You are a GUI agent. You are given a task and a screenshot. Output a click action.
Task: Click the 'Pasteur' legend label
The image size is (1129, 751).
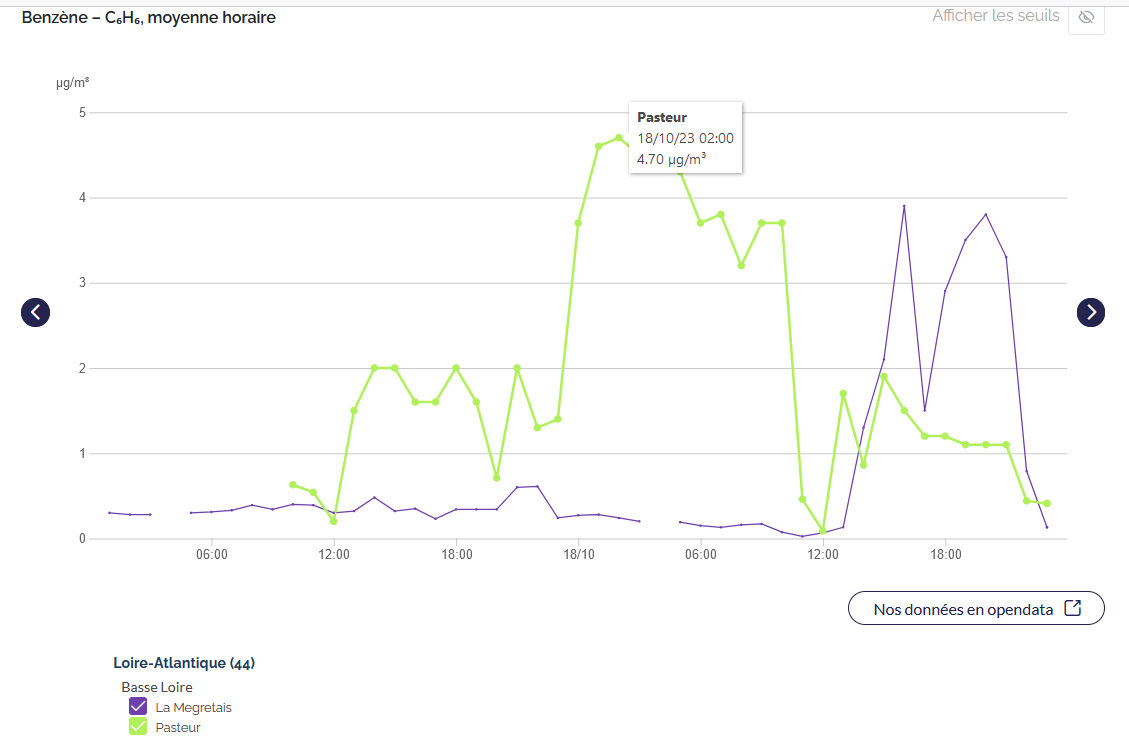pos(178,728)
